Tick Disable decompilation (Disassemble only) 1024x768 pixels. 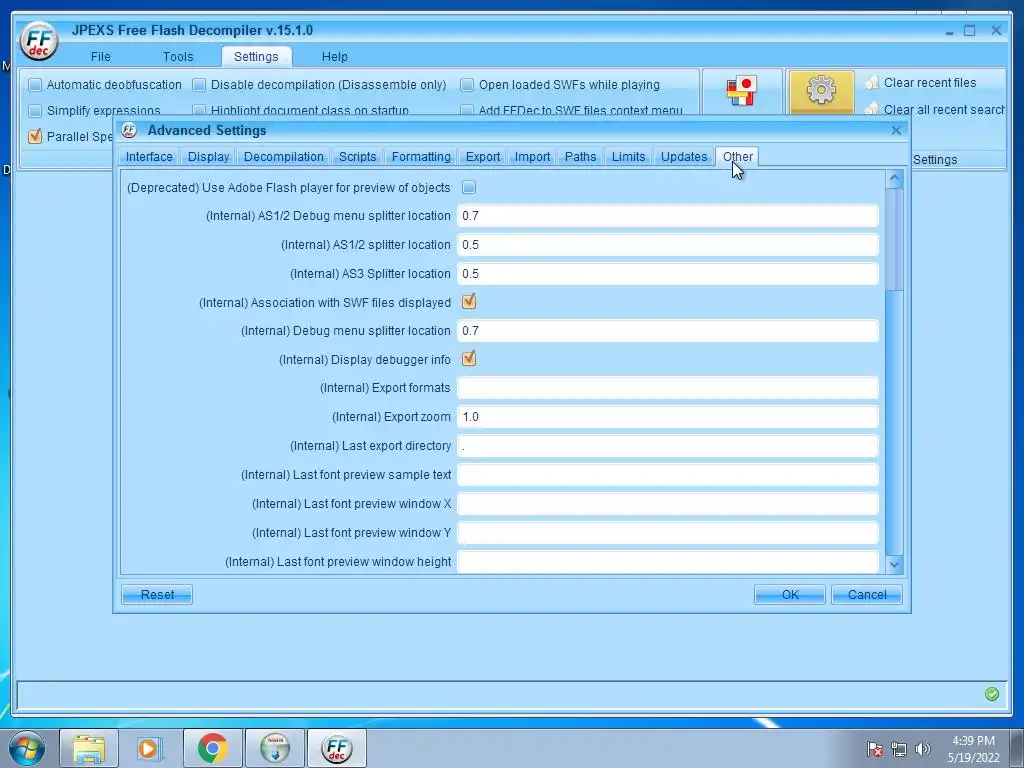coord(199,85)
